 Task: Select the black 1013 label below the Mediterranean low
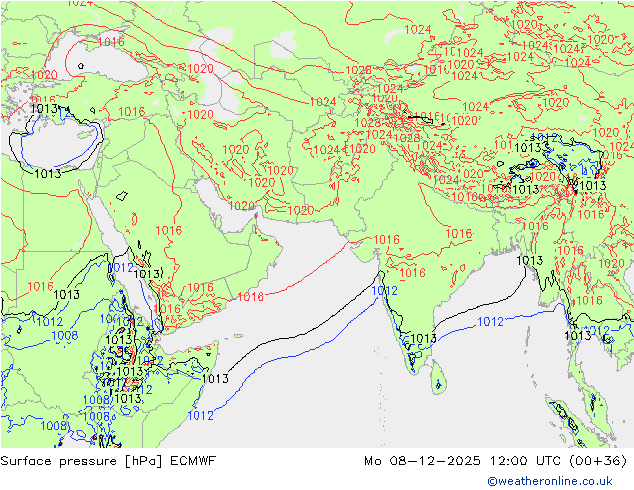(x=48, y=174)
